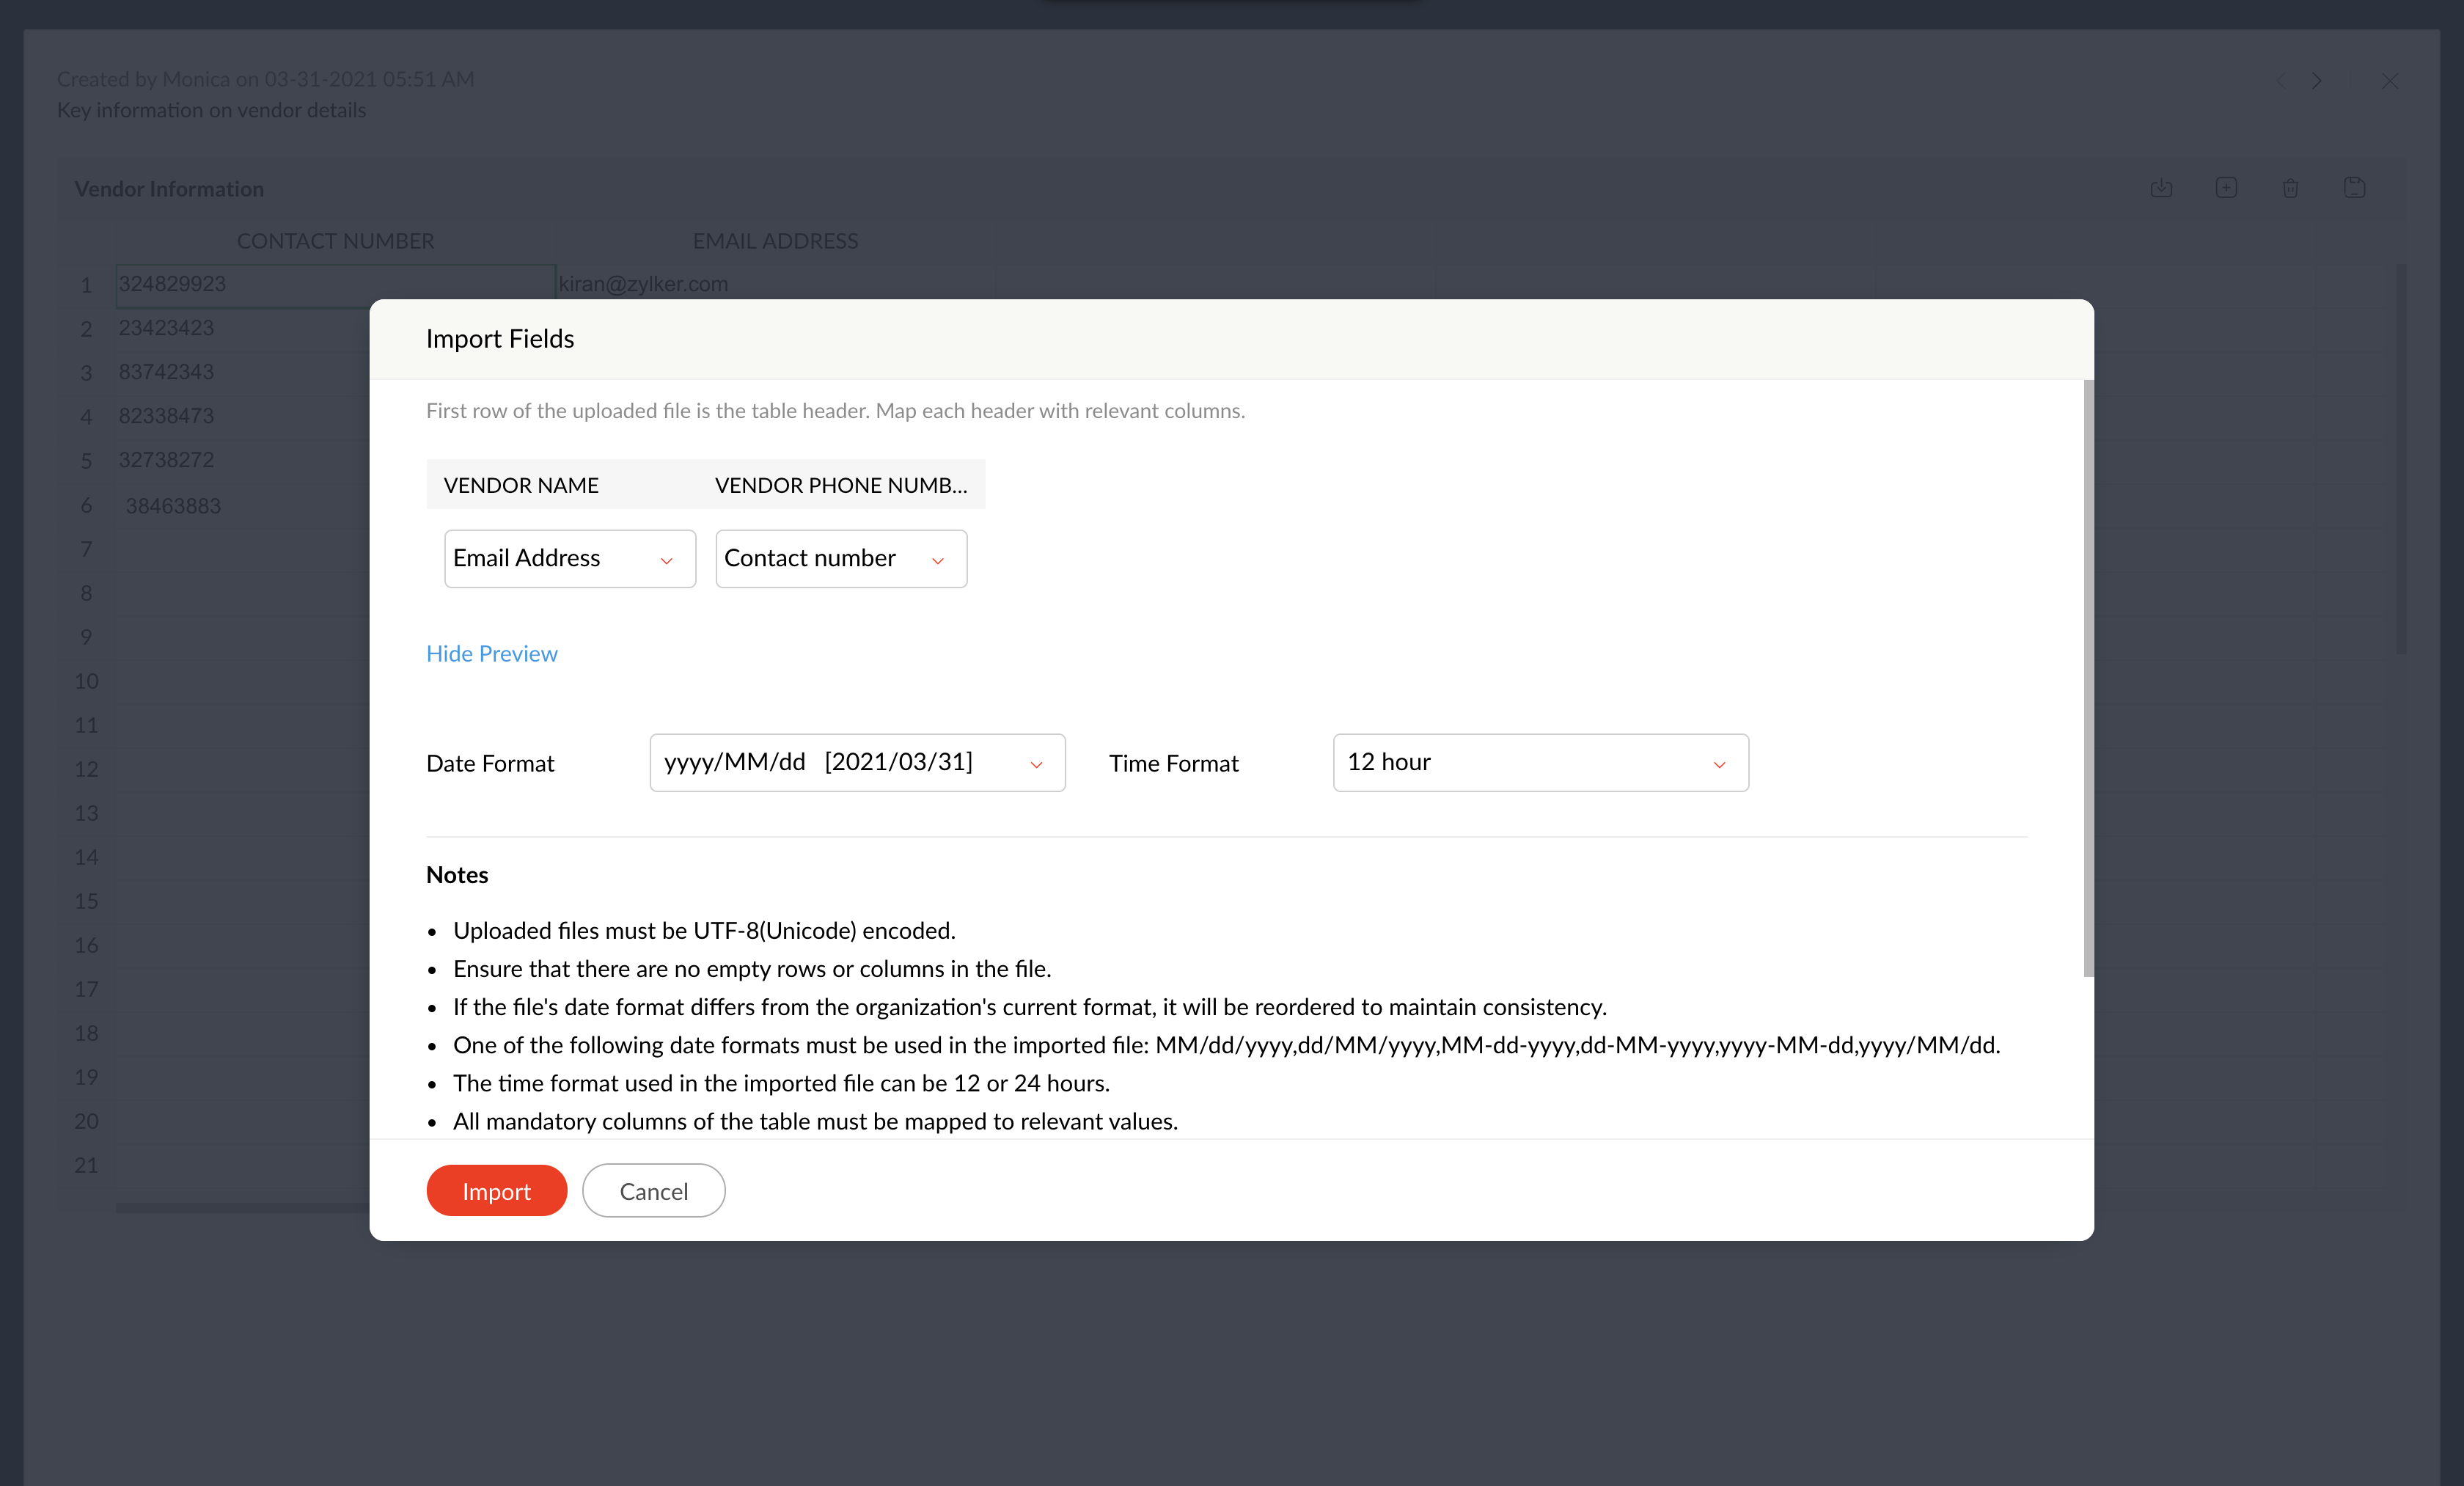The width and height of the screenshot is (2464, 1486).
Task: Go to next record with right arrow
Action: tap(2317, 81)
